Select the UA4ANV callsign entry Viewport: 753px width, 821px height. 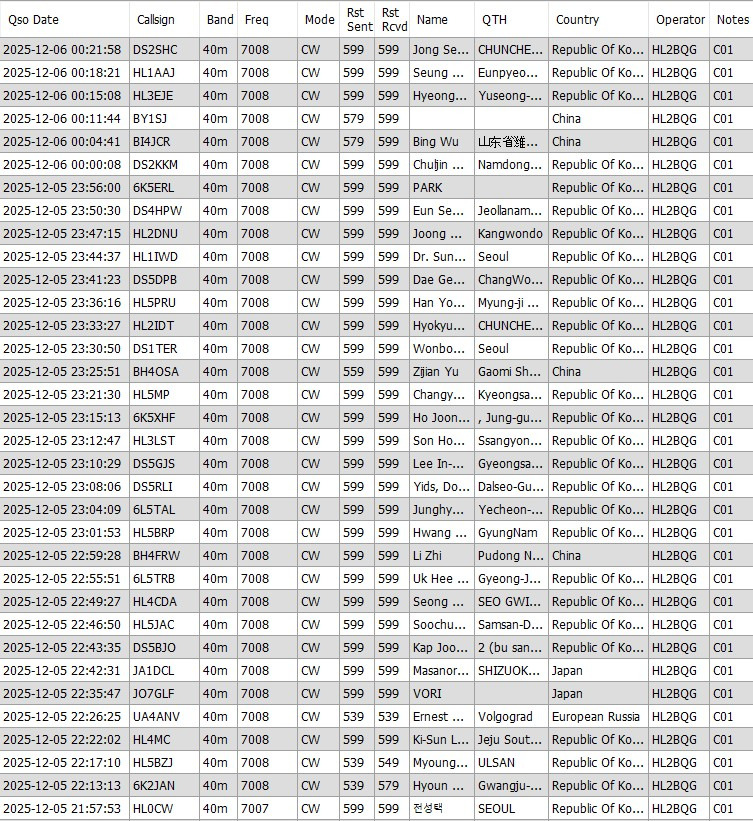click(x=156, y=716)
